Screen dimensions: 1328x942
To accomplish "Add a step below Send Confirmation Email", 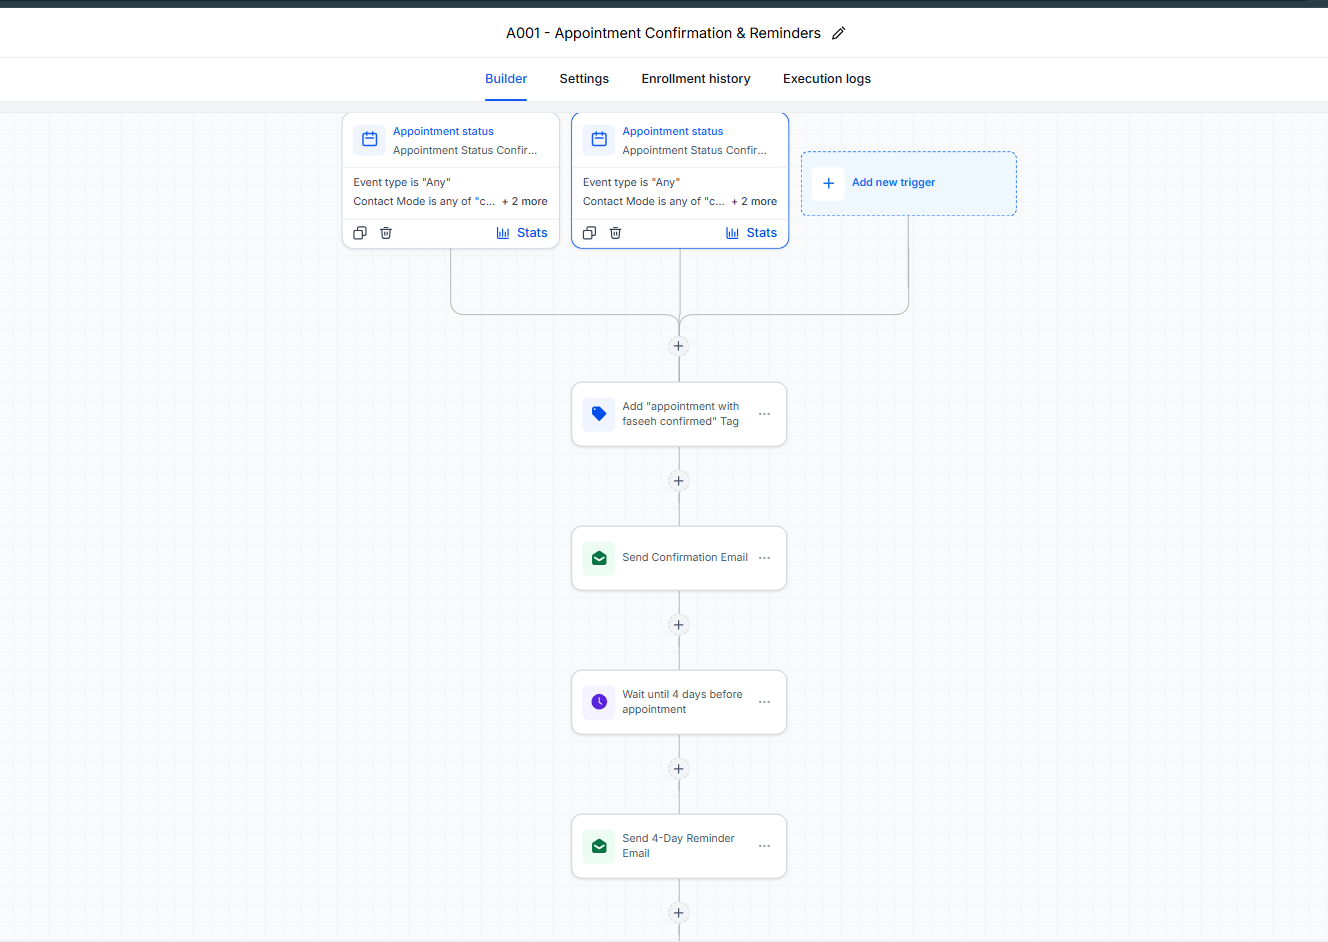I will (x=679, y=625).
